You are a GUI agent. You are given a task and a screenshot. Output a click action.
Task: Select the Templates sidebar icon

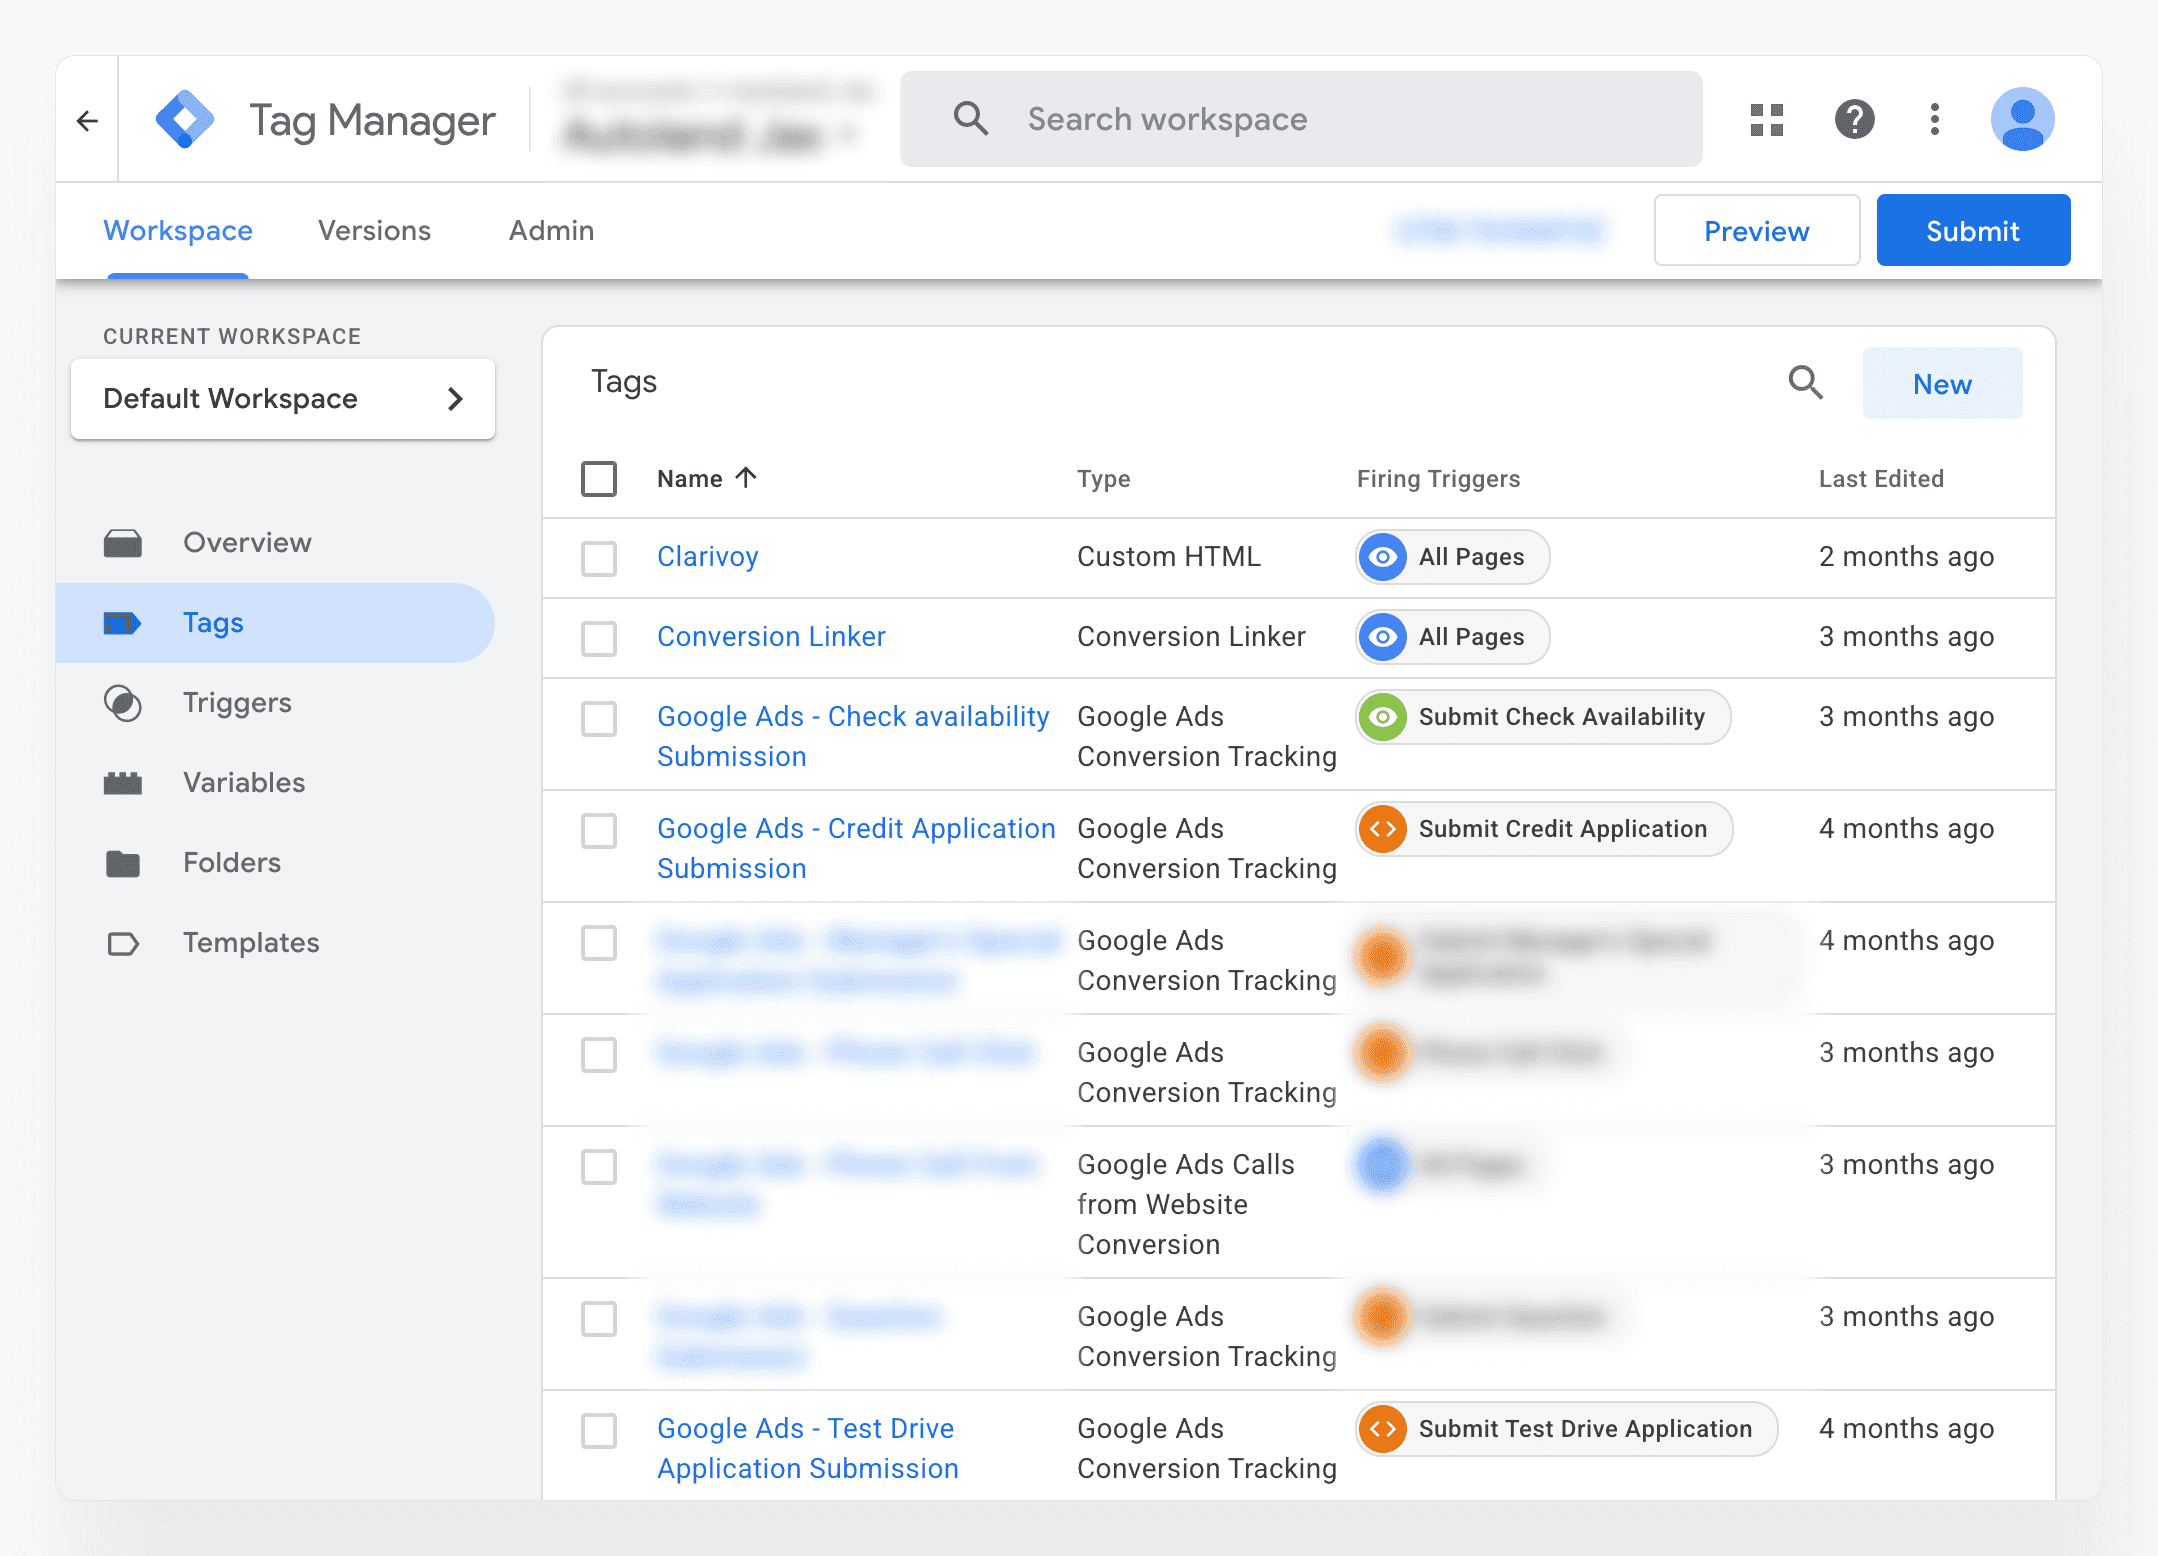point(123,943)
